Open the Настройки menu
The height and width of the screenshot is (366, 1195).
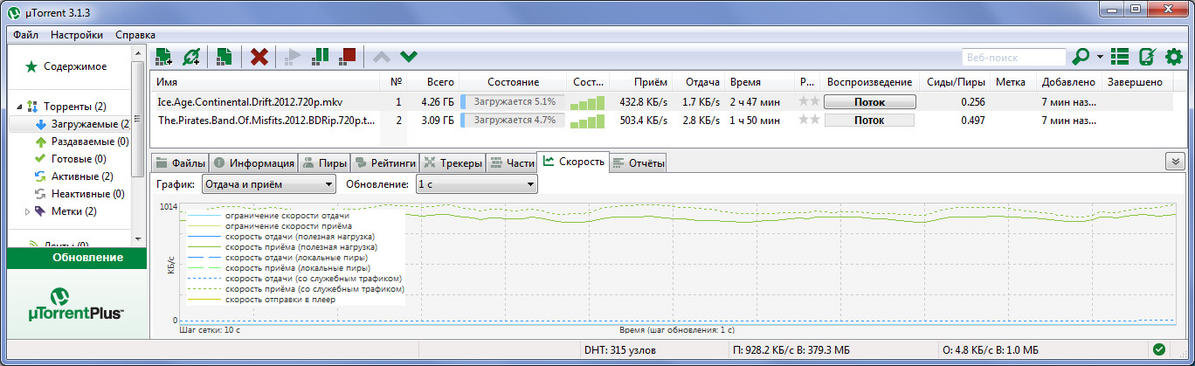[x=77, y=34]
